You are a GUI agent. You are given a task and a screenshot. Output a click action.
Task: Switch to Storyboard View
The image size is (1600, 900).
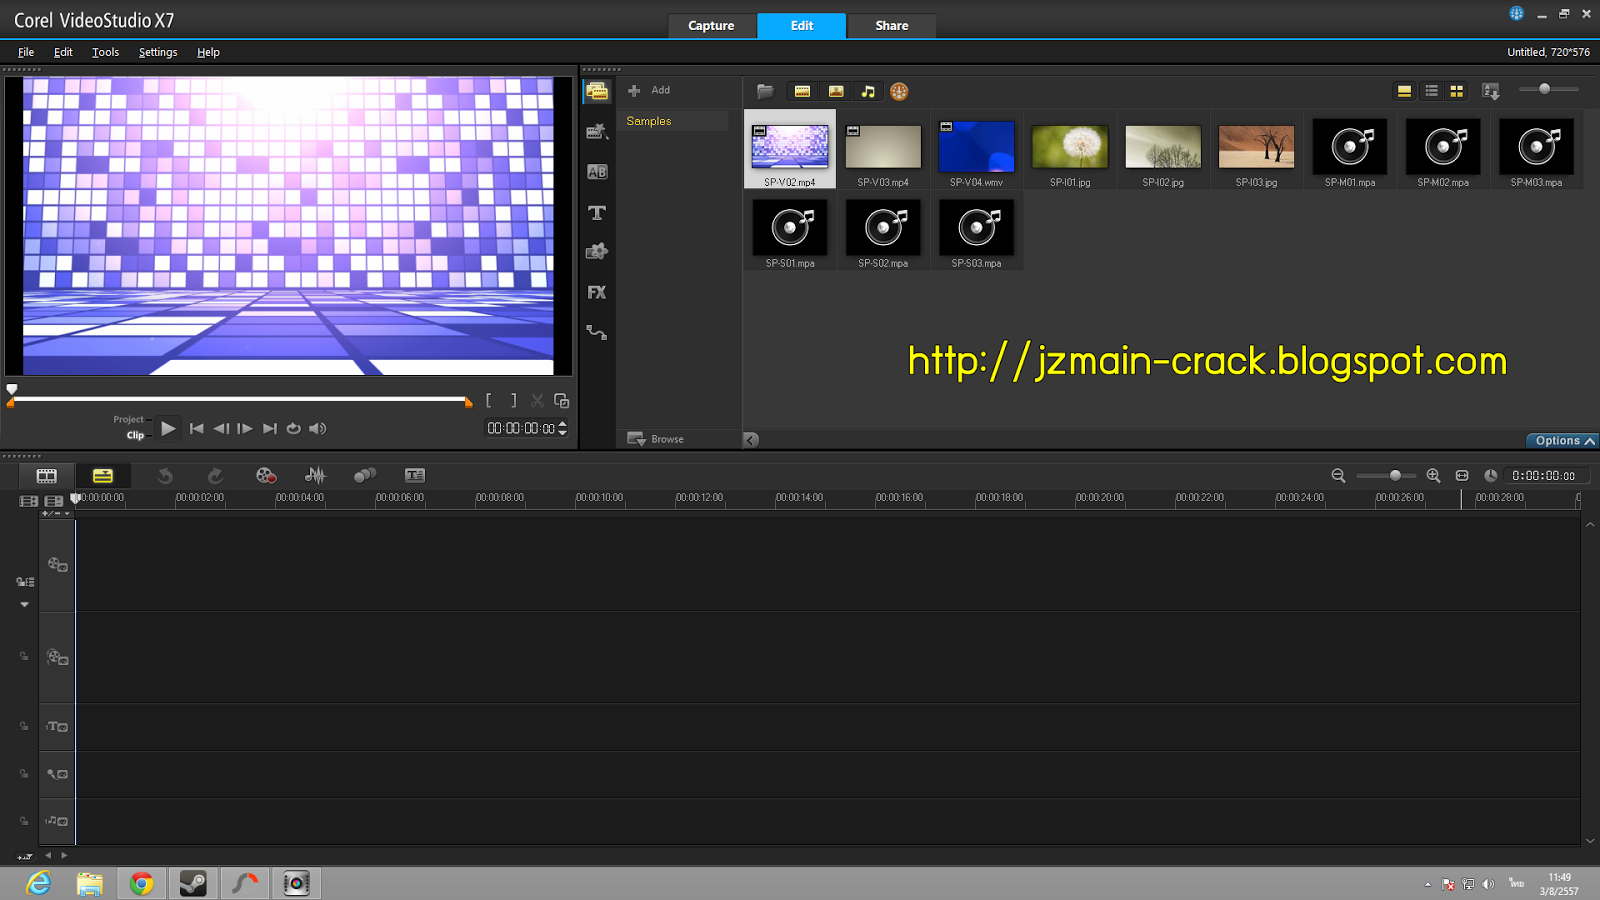tap(47, 475)
